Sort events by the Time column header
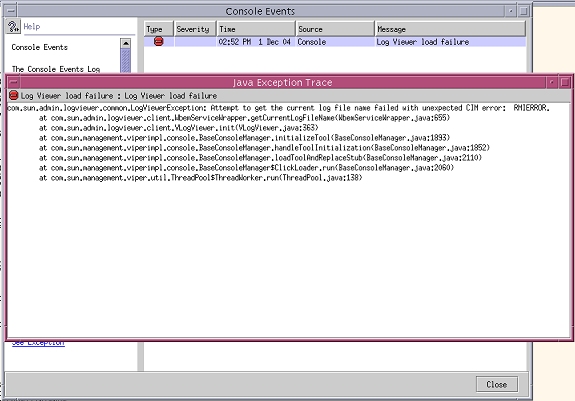This screenshot has height=401, width=575. pyautogui.click(x=256, y=29)
